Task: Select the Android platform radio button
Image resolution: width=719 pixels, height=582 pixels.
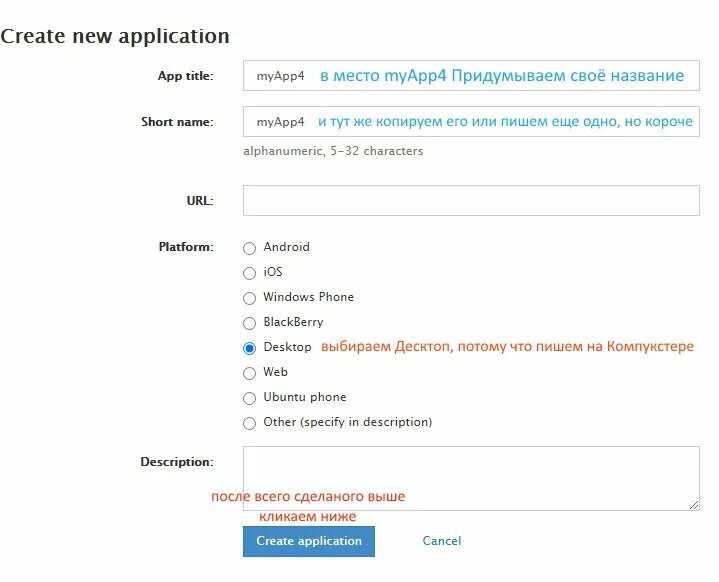Action: (250, 248)
